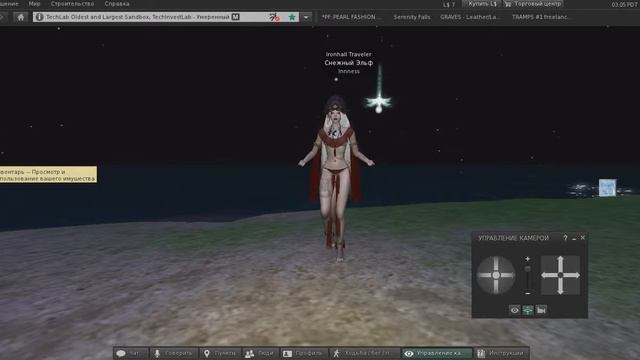Open the Люди people toolbar button
640x360 pixels.
(x=260, y=353)
